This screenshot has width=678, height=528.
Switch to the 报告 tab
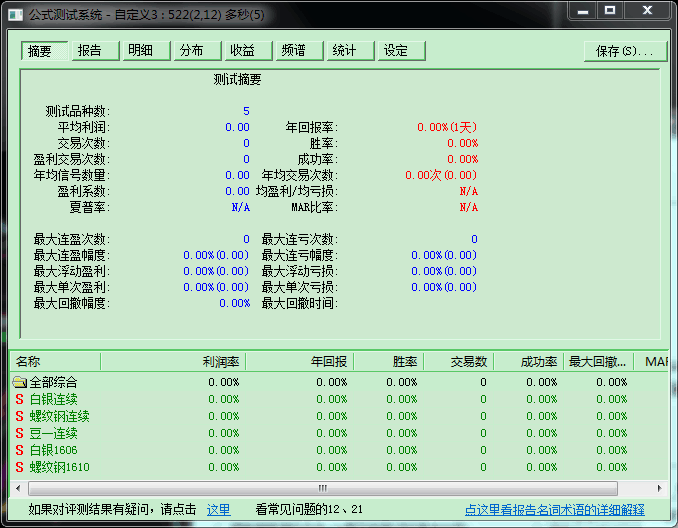tap(92, 51)
